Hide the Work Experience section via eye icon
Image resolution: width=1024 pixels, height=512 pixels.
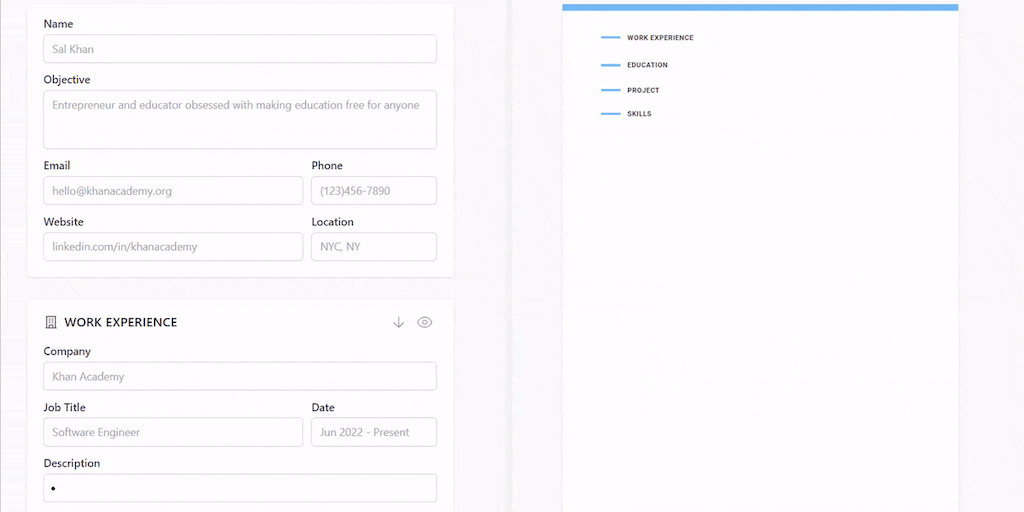click(x=425, y=322)
